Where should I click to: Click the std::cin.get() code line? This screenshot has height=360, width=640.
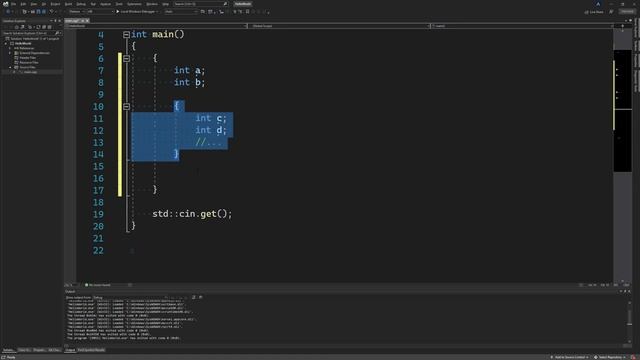pyautogui.click(x=192, y=214)
